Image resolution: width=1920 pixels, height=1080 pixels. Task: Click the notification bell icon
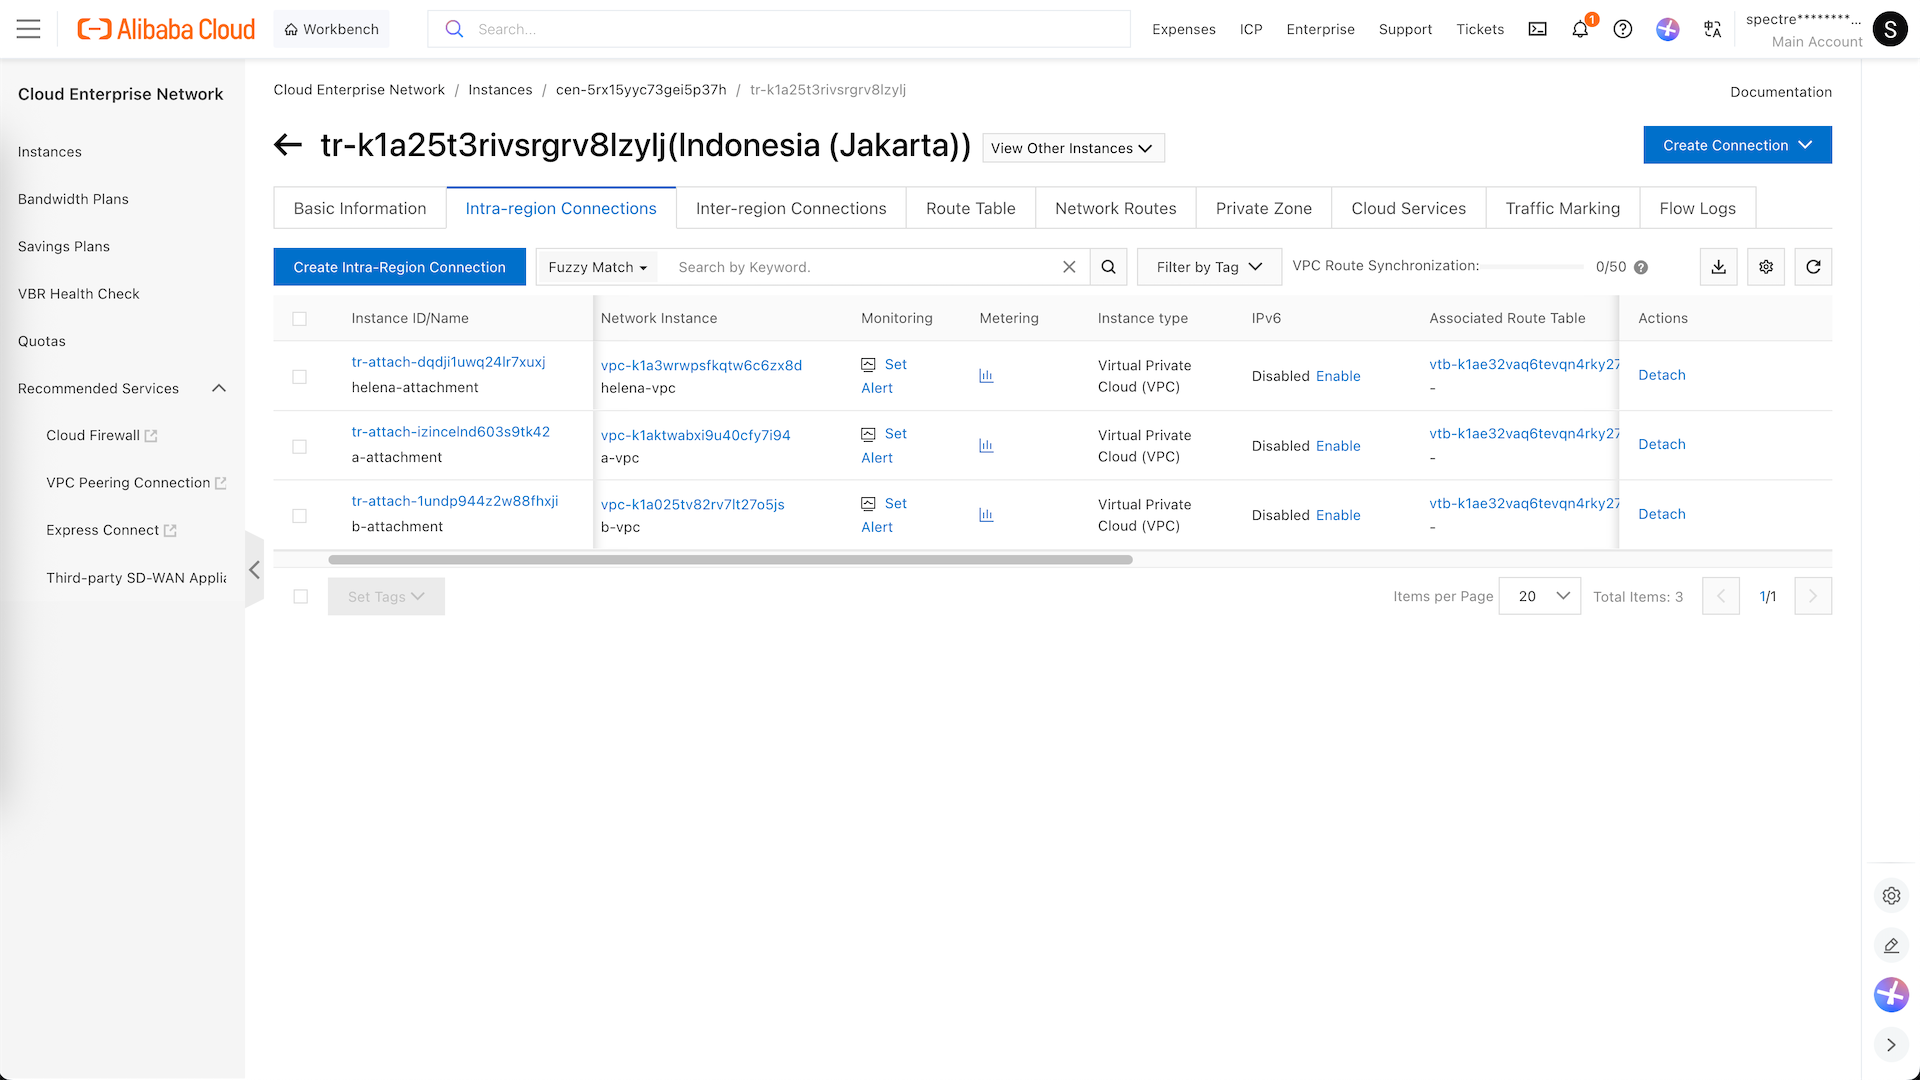1580,29
